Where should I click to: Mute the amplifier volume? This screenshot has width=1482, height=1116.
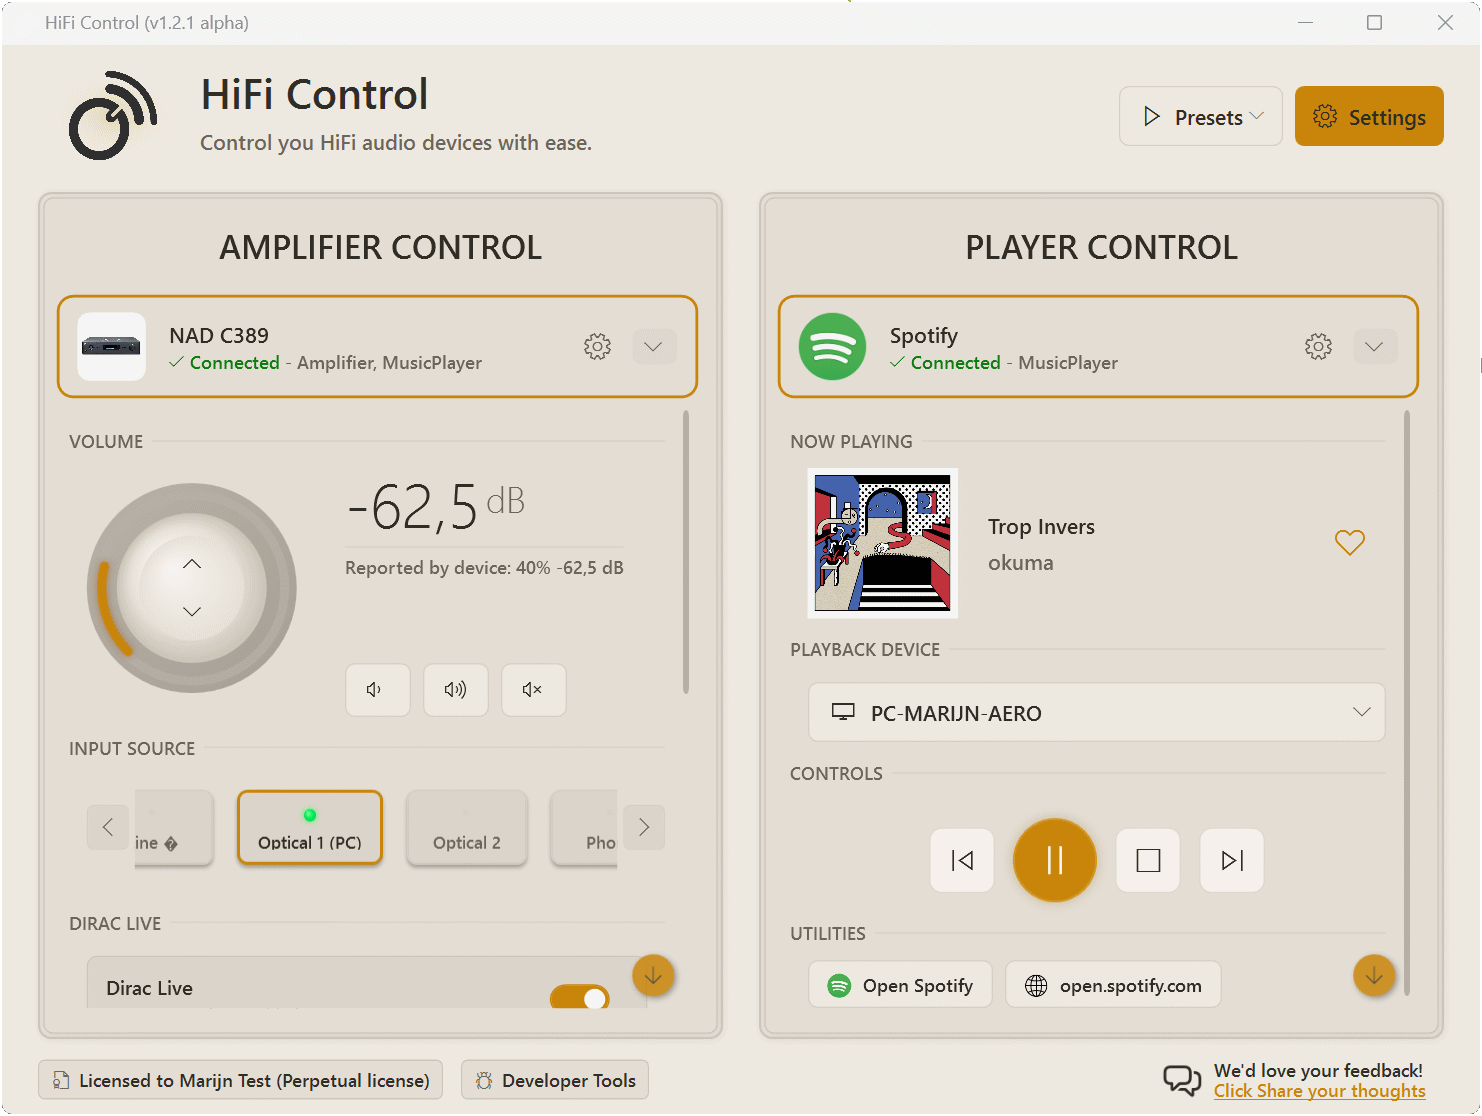point(533,690)
